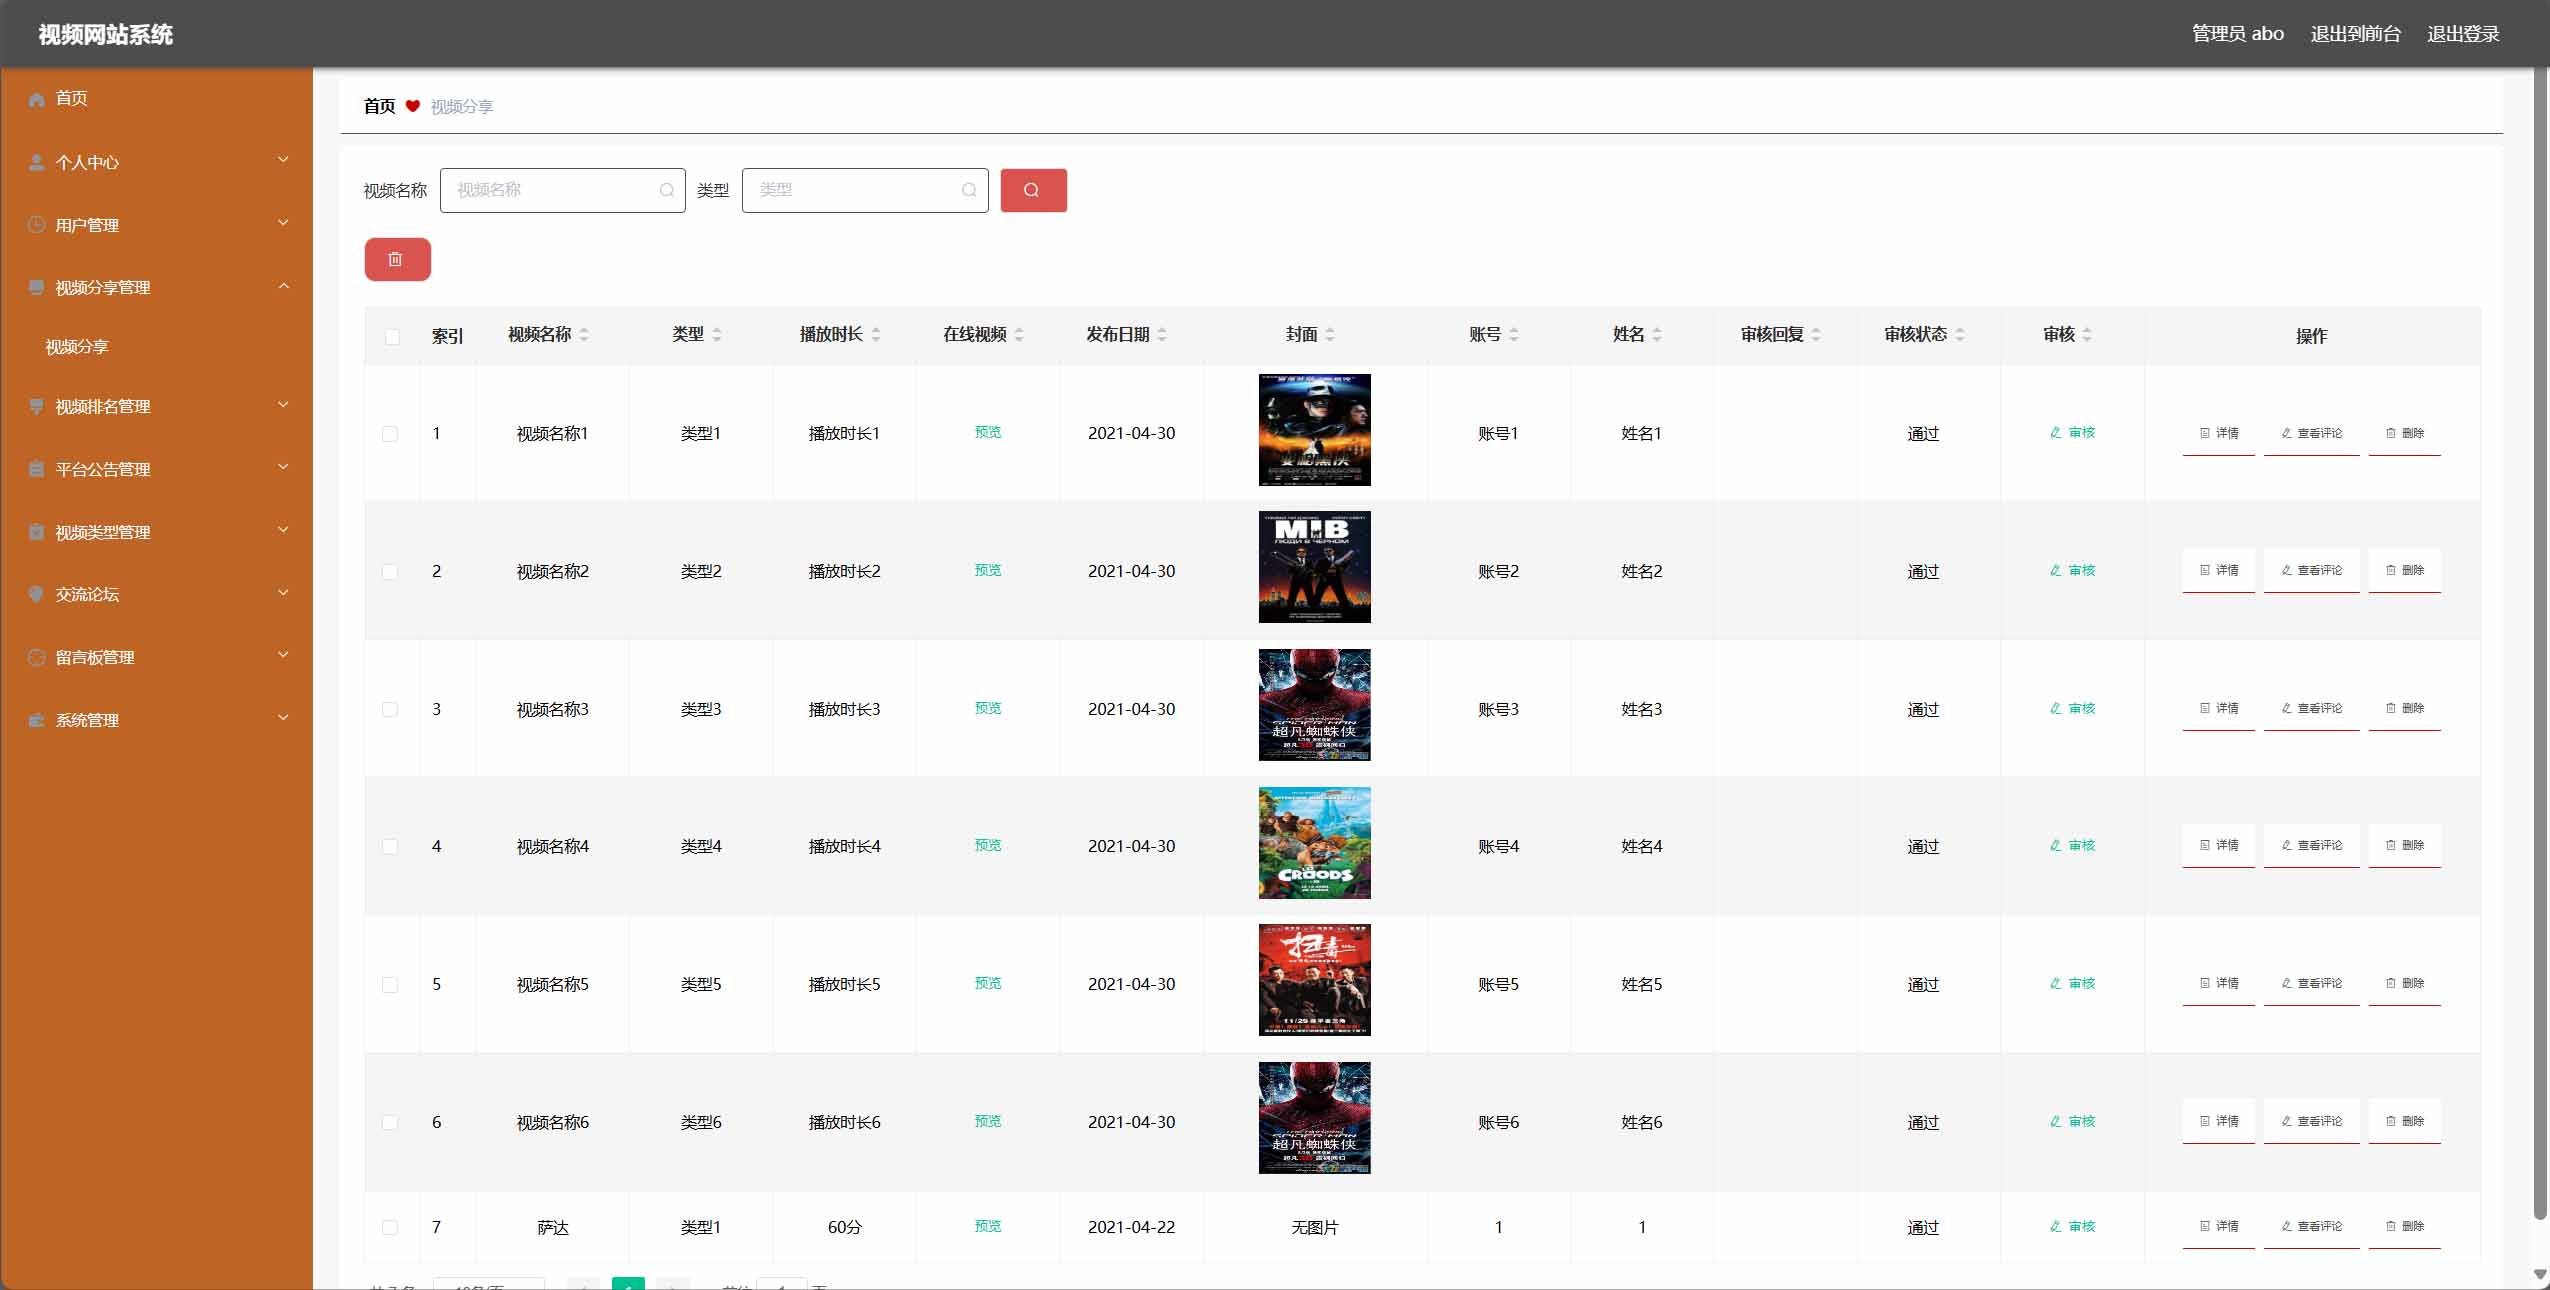Sort by 播放时长 column arrows
This screenshot has height=1290, width=2550.
tap(876, 335)
